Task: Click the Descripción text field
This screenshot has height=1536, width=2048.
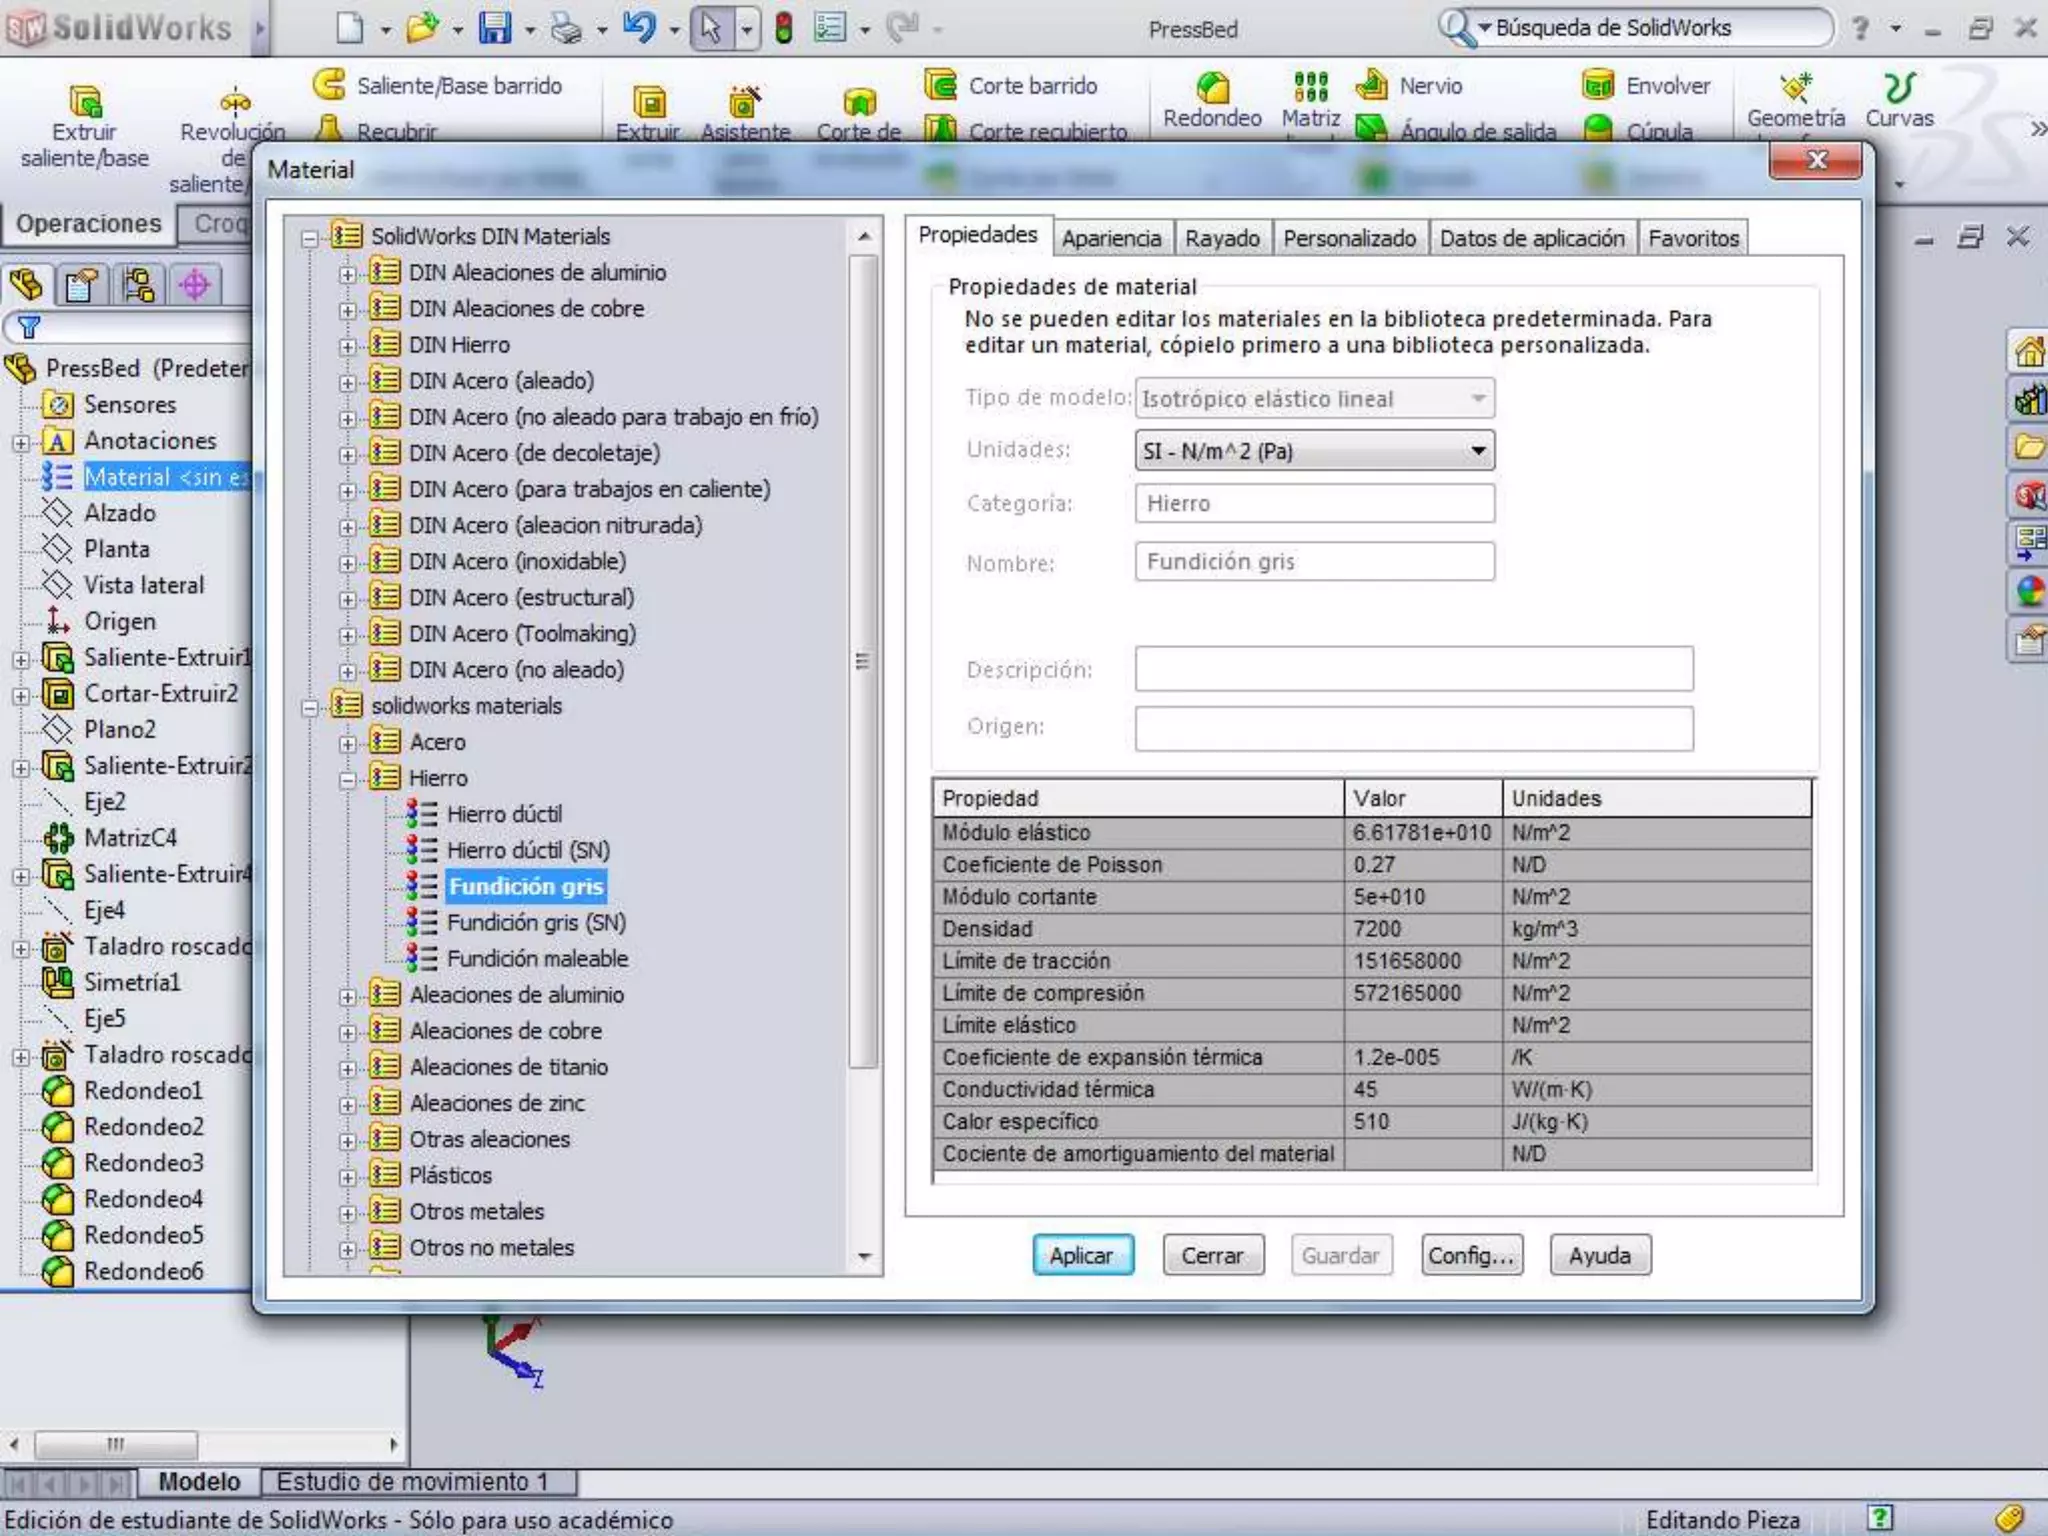Action: 1413,669
